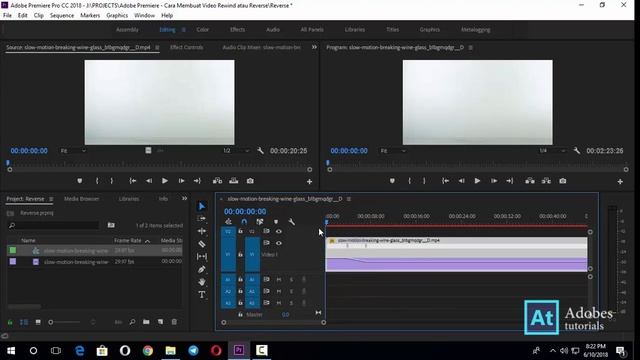This screenshot has height=360, width=640.
Task: Toggle V2 track output eye
Action: click(x=279, y=231)
